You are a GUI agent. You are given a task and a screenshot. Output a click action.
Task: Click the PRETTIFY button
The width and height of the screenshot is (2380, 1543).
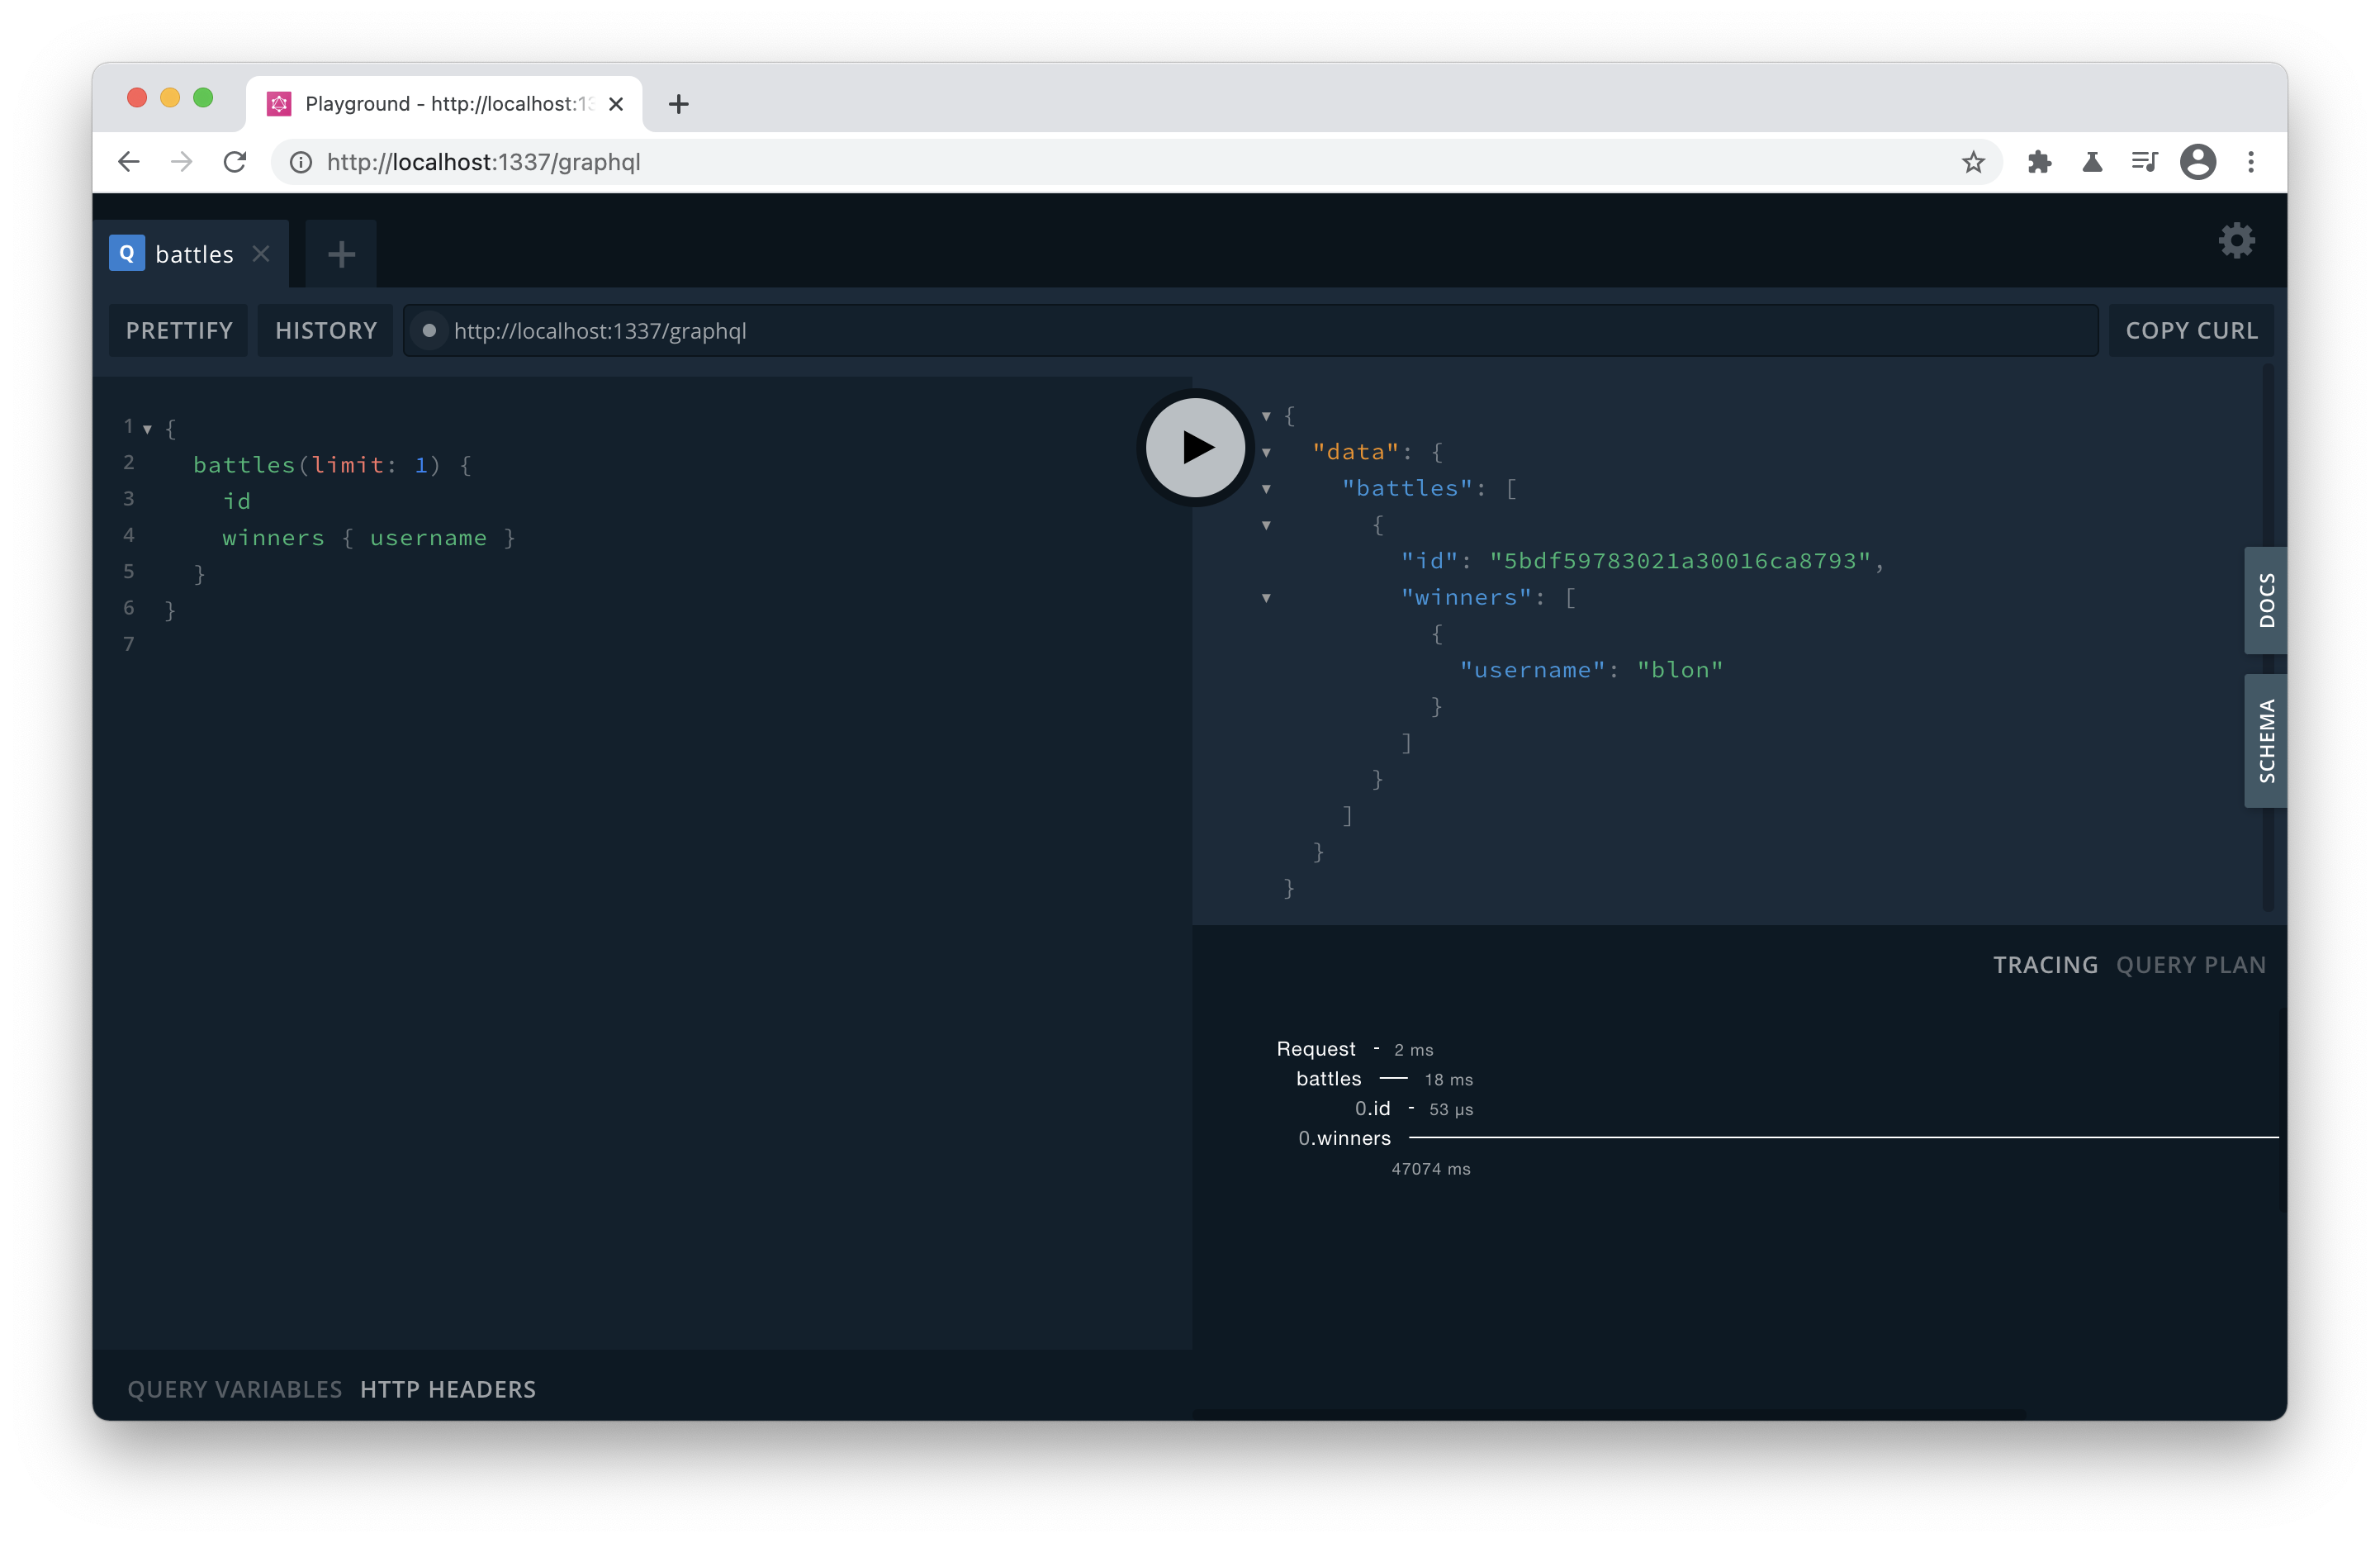coord(178,330)
